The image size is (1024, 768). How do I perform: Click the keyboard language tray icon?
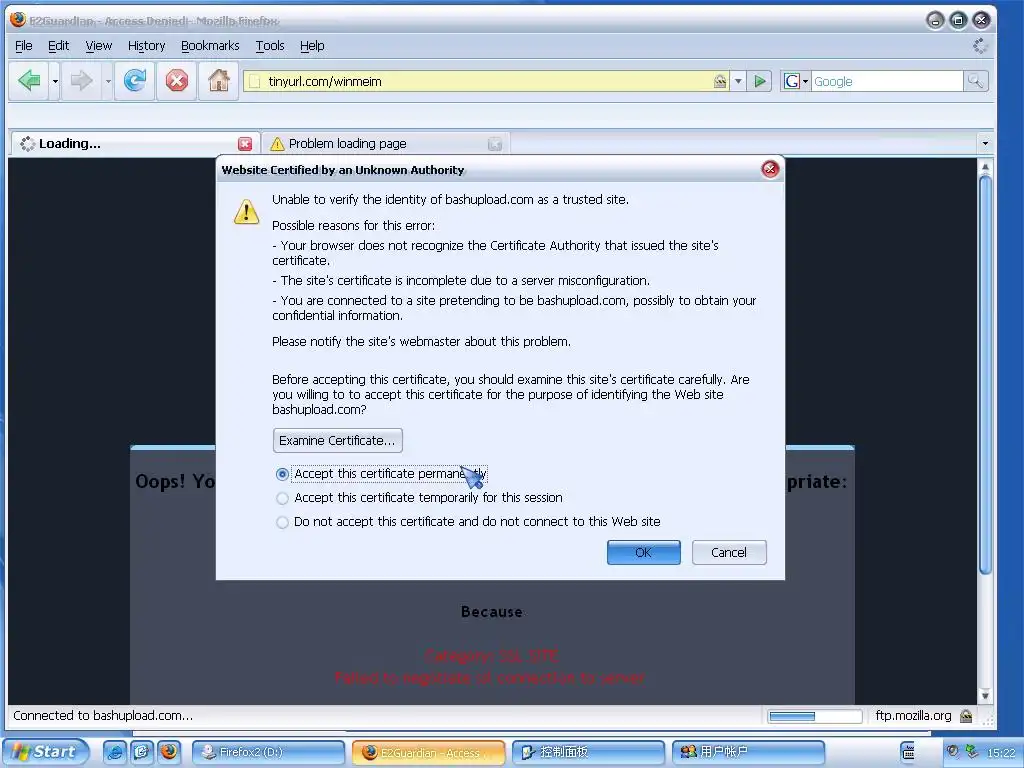(x=908, y=752)
